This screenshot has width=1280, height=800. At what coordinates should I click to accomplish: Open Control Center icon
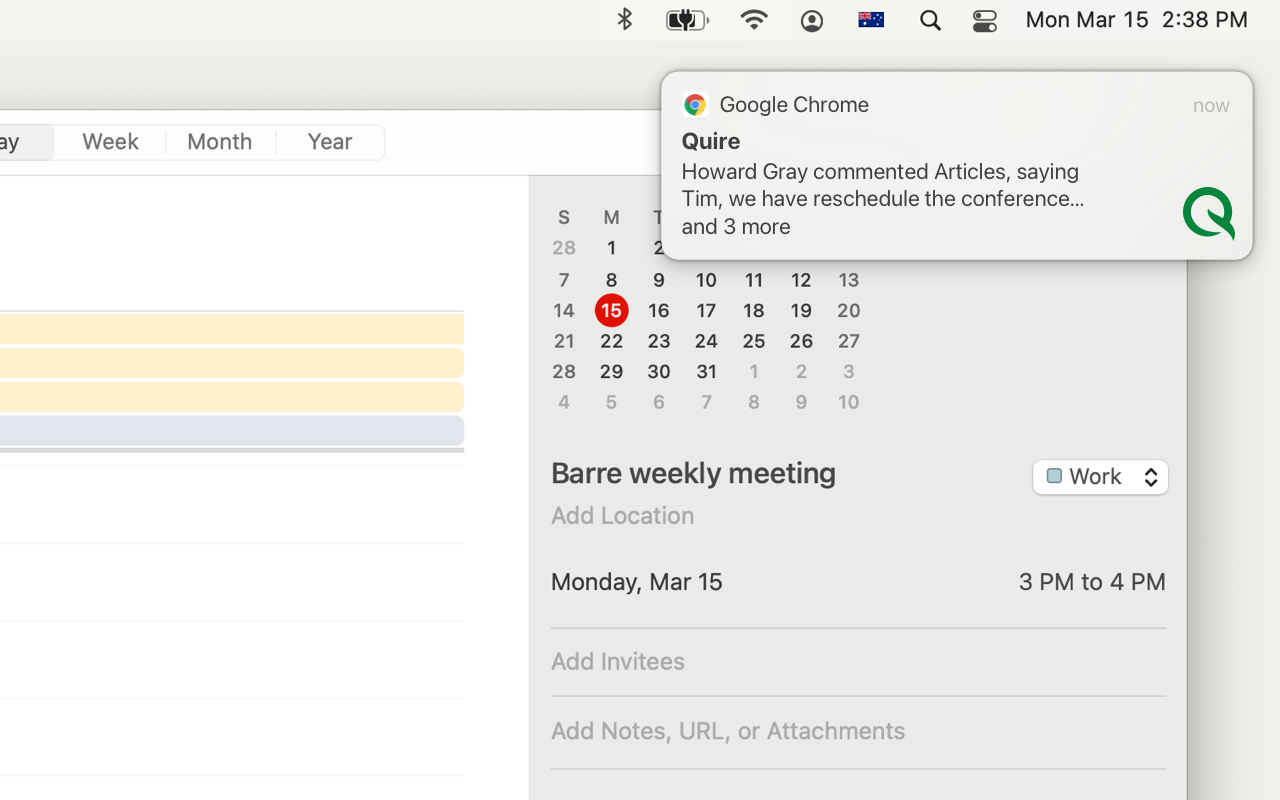pos(985,20)
